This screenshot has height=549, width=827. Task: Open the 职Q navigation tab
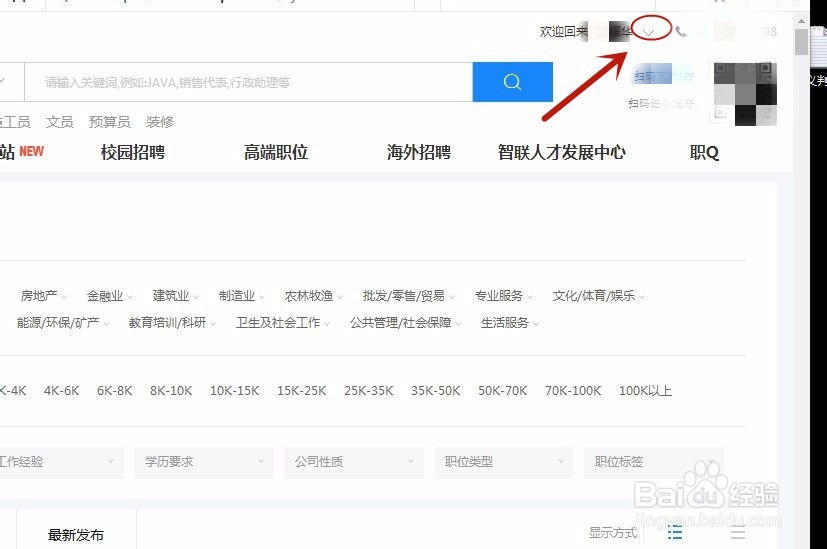[x=704, y=152]
